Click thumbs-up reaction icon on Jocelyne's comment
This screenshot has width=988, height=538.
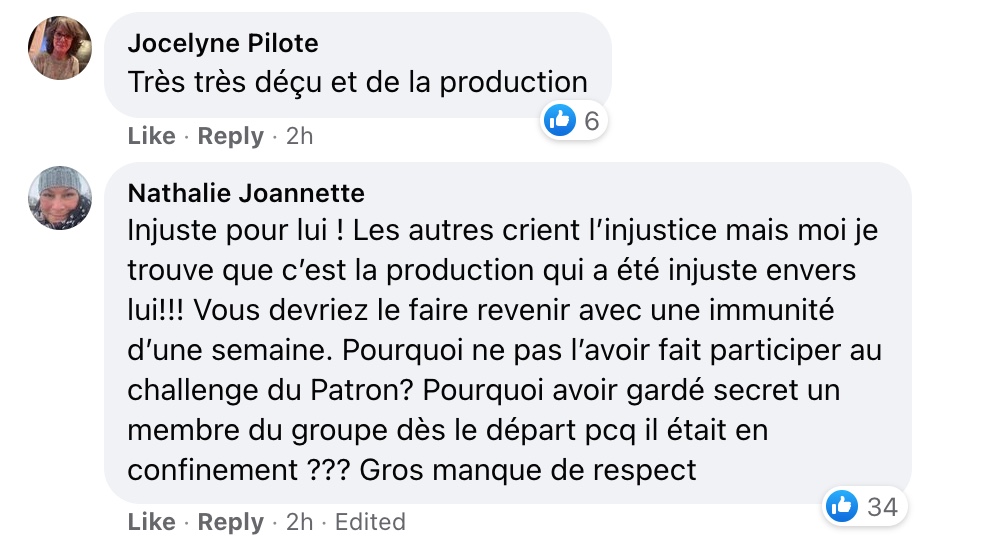coord(559,121)
